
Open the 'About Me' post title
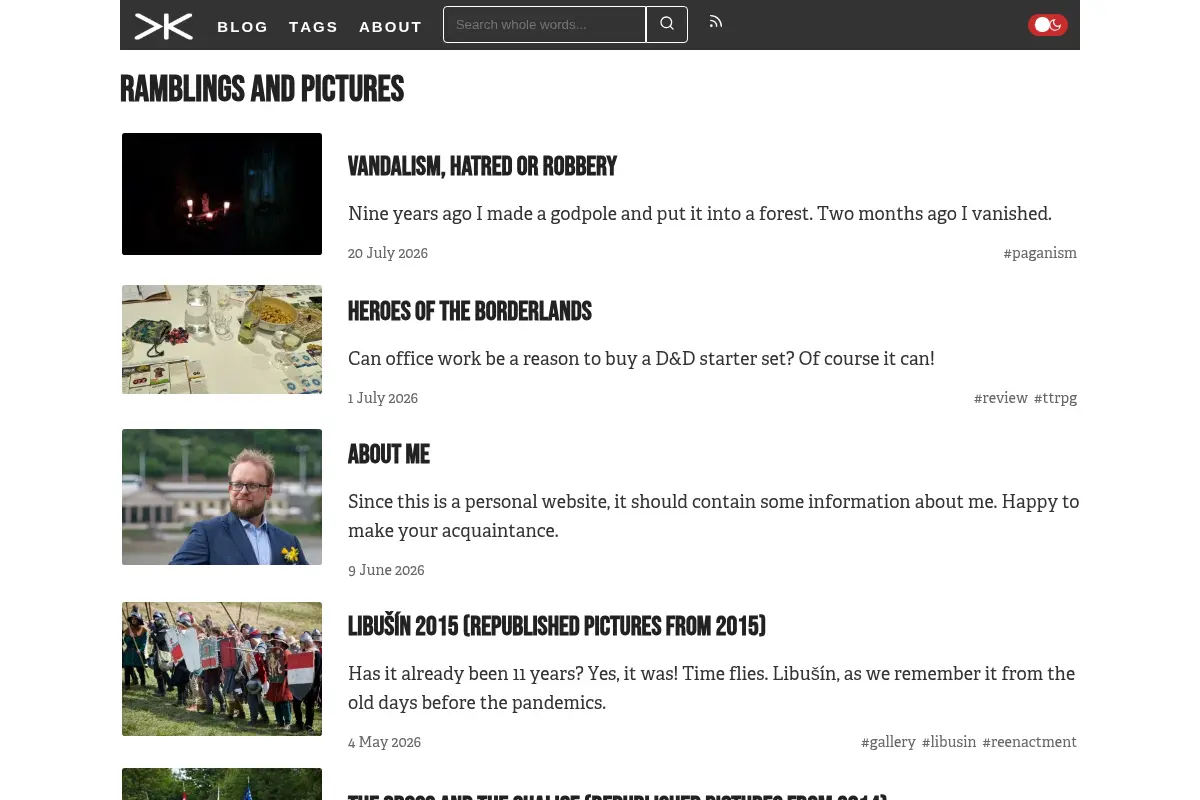389,455
